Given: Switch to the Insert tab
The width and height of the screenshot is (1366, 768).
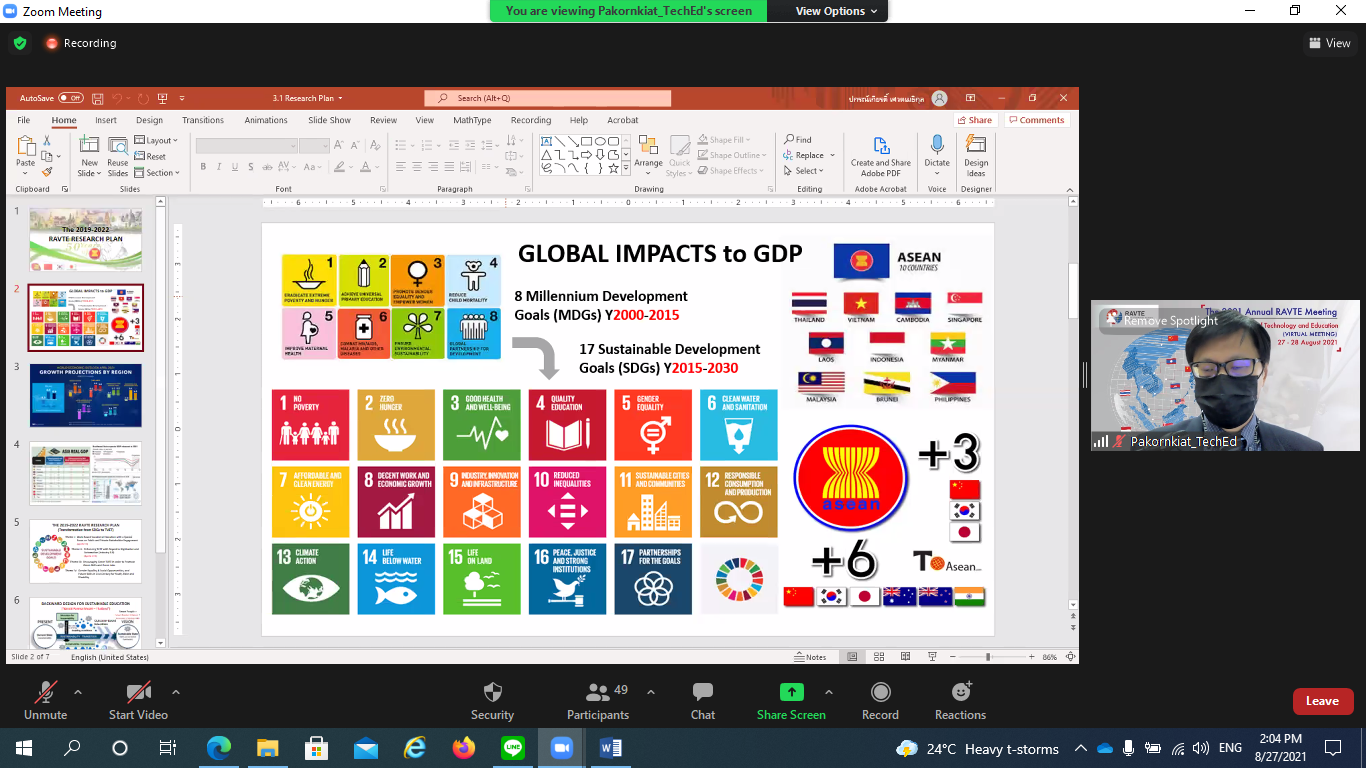Looking at the screenshot, I should (x=106, y=120).
